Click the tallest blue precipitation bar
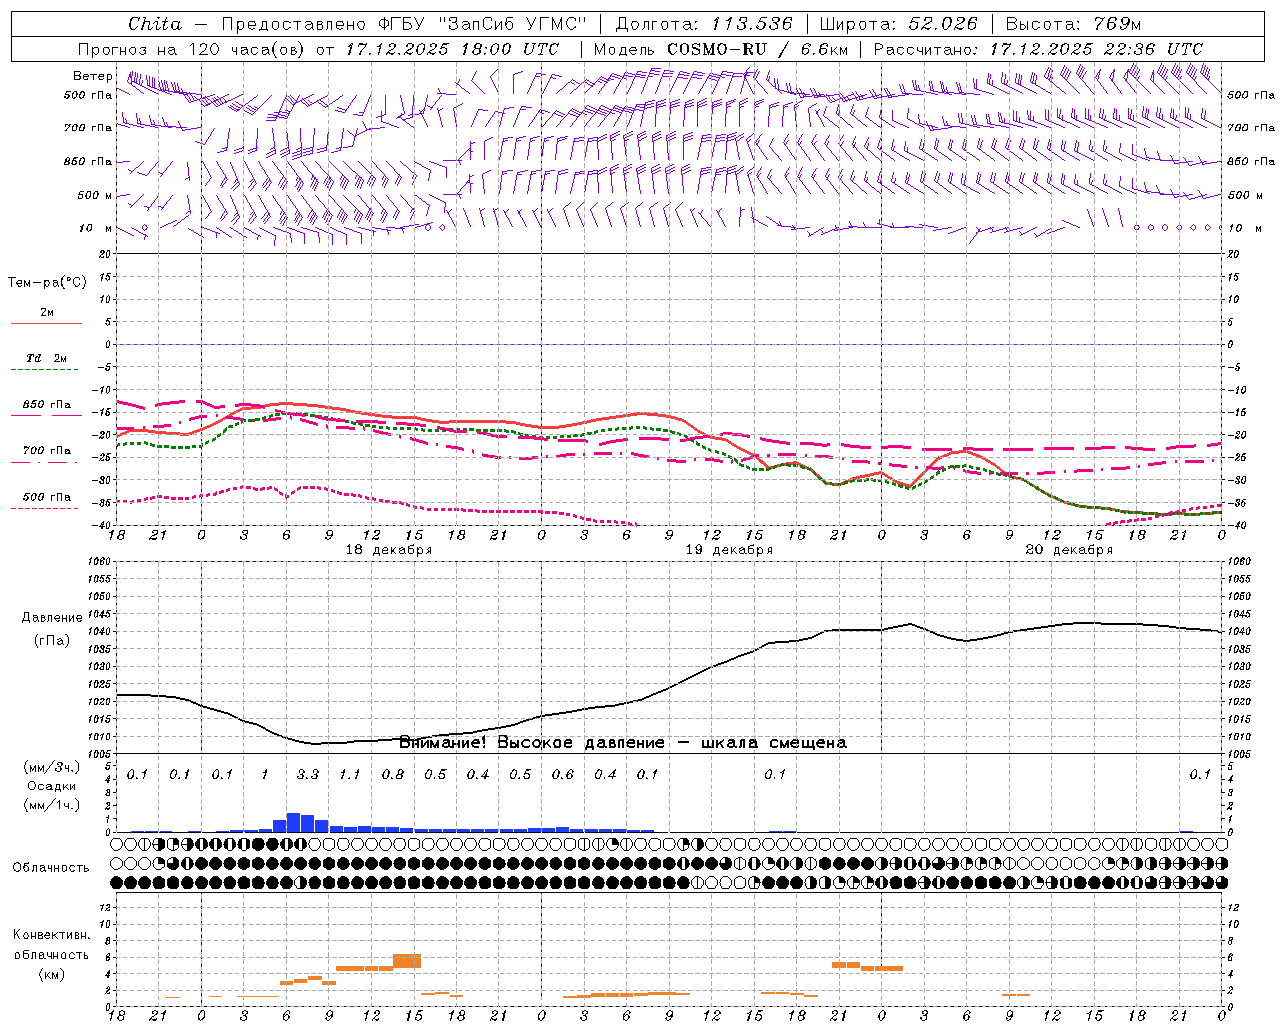 coord(294,822)
